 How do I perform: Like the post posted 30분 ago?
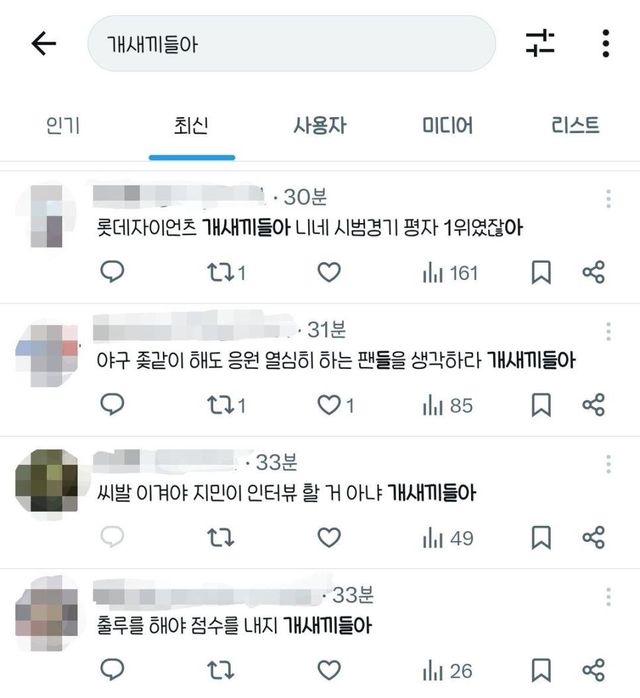(x=329, y=272)
